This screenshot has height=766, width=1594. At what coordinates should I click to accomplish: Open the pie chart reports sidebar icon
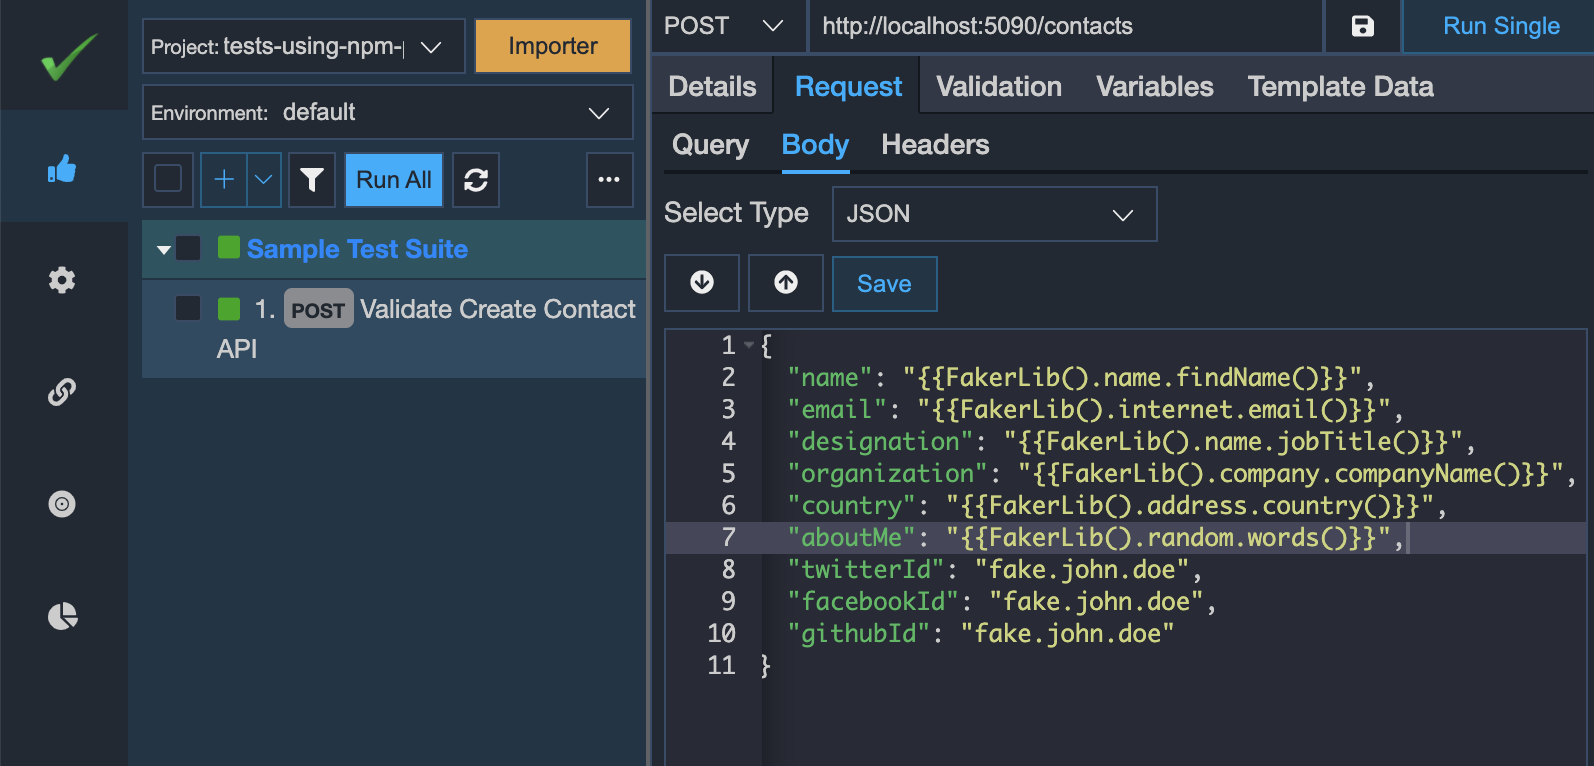(62, 616)
